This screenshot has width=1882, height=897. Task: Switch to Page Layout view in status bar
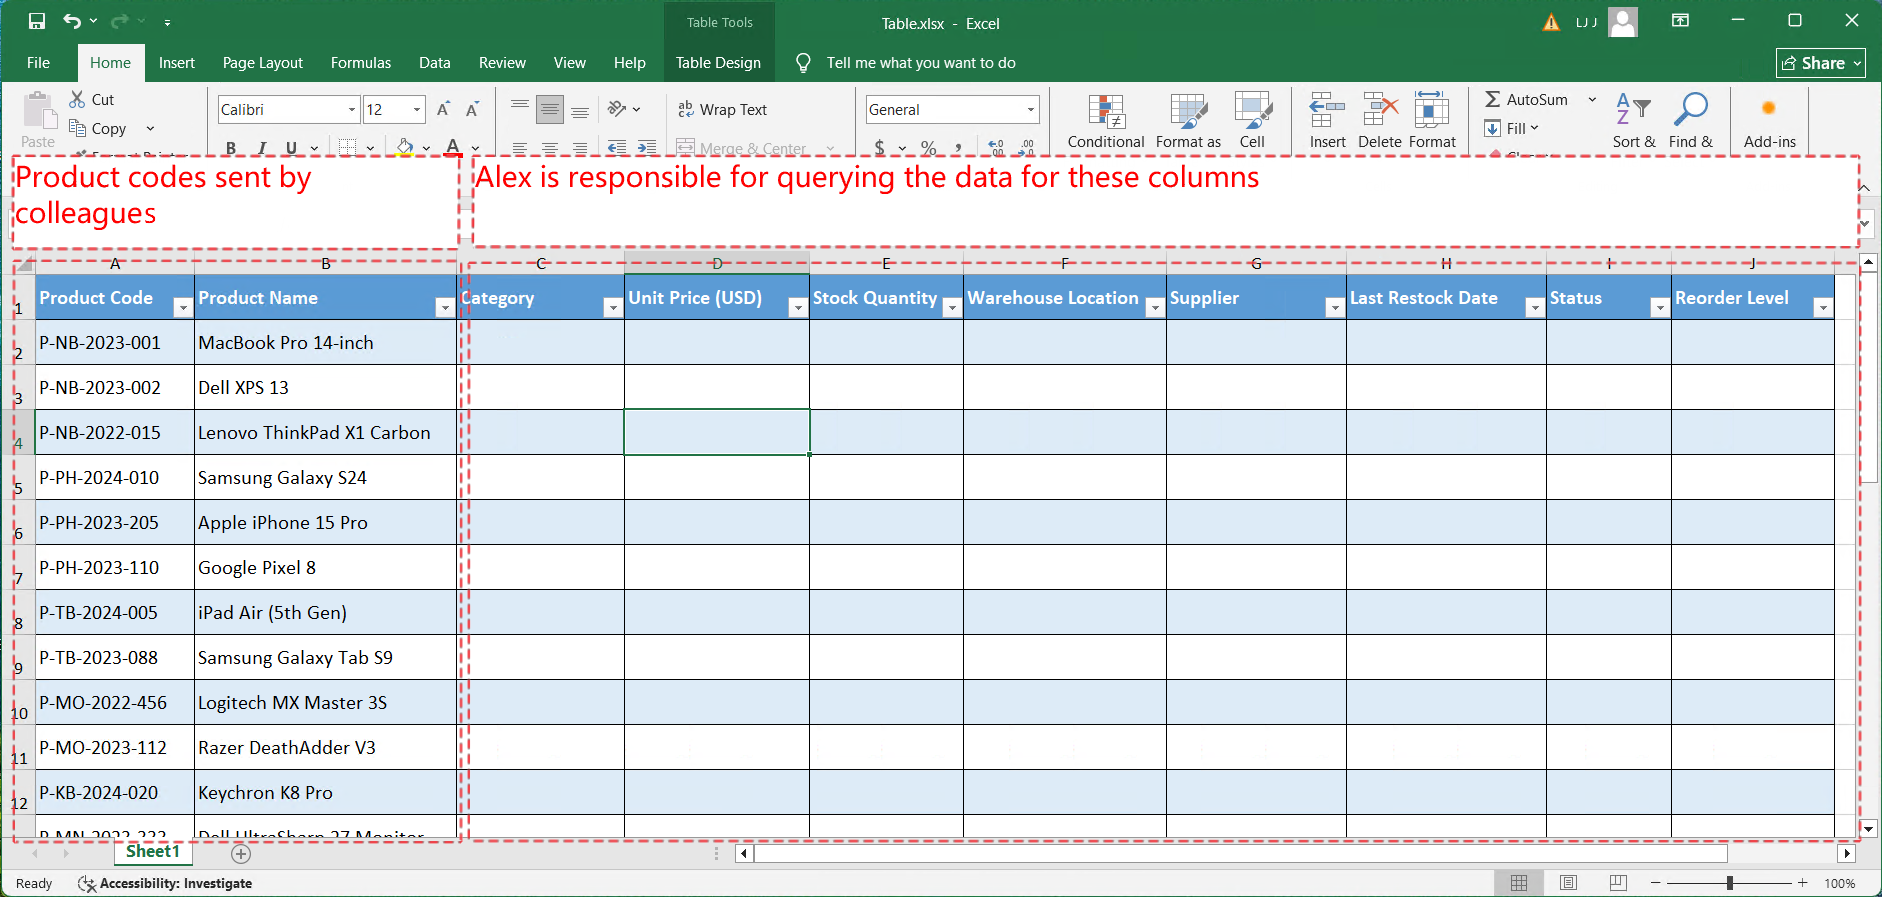(1568, 883)
